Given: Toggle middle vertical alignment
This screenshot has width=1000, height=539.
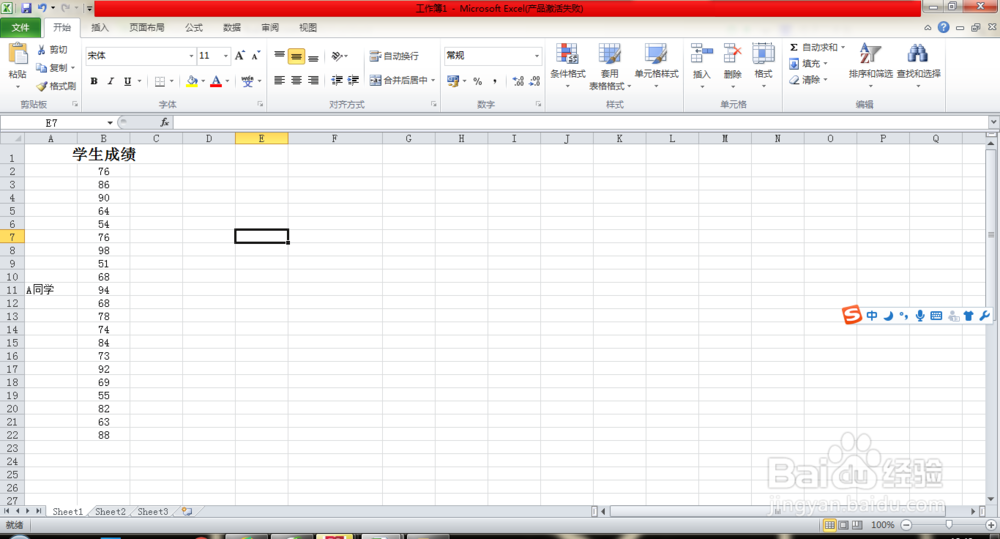Looking at the screenshot, I should [x=296, y=56].
